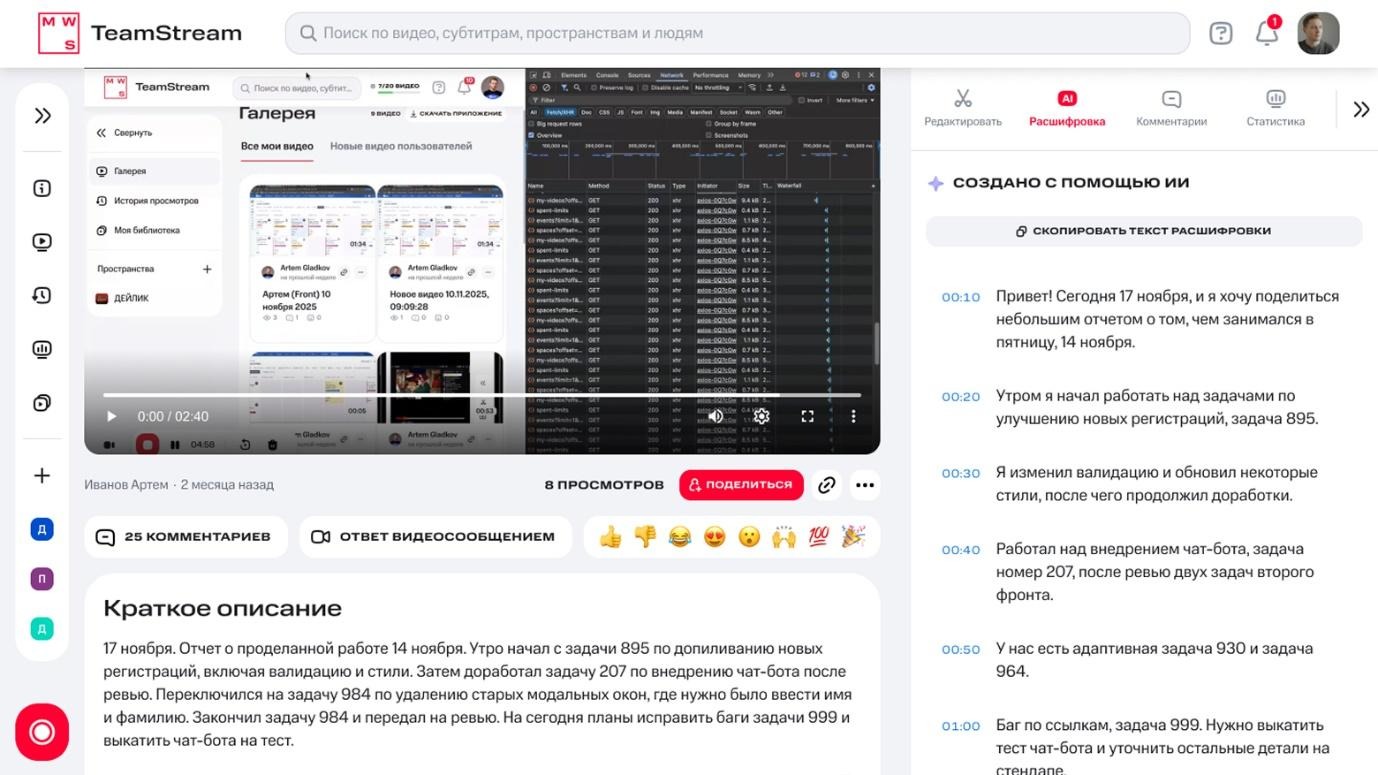This screenshot has height=775, width=1378.
Task: Copy transcript text with Скопировать текст расшифровки
Action: (1145, 231)
